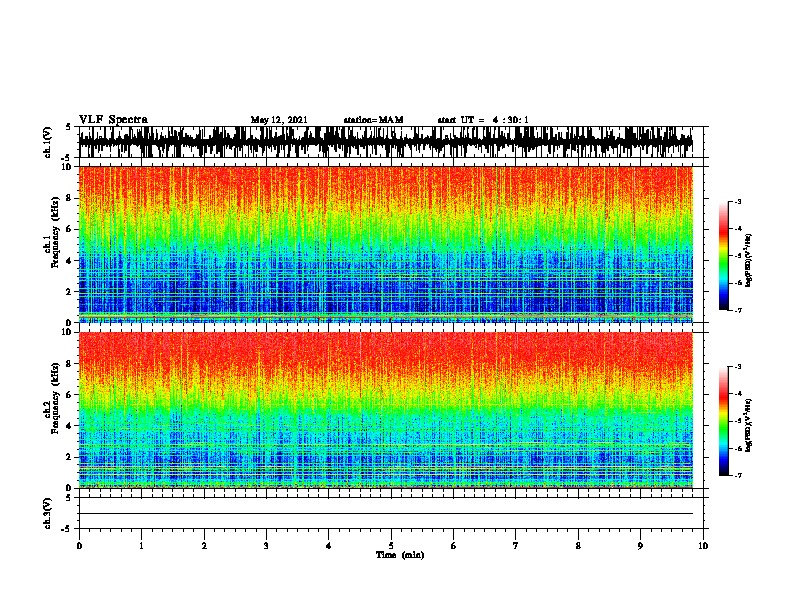Click the "ch.3(V)" axis label
Image resolution: width=792 pixels, height=612 pixels.
[47, 514]
